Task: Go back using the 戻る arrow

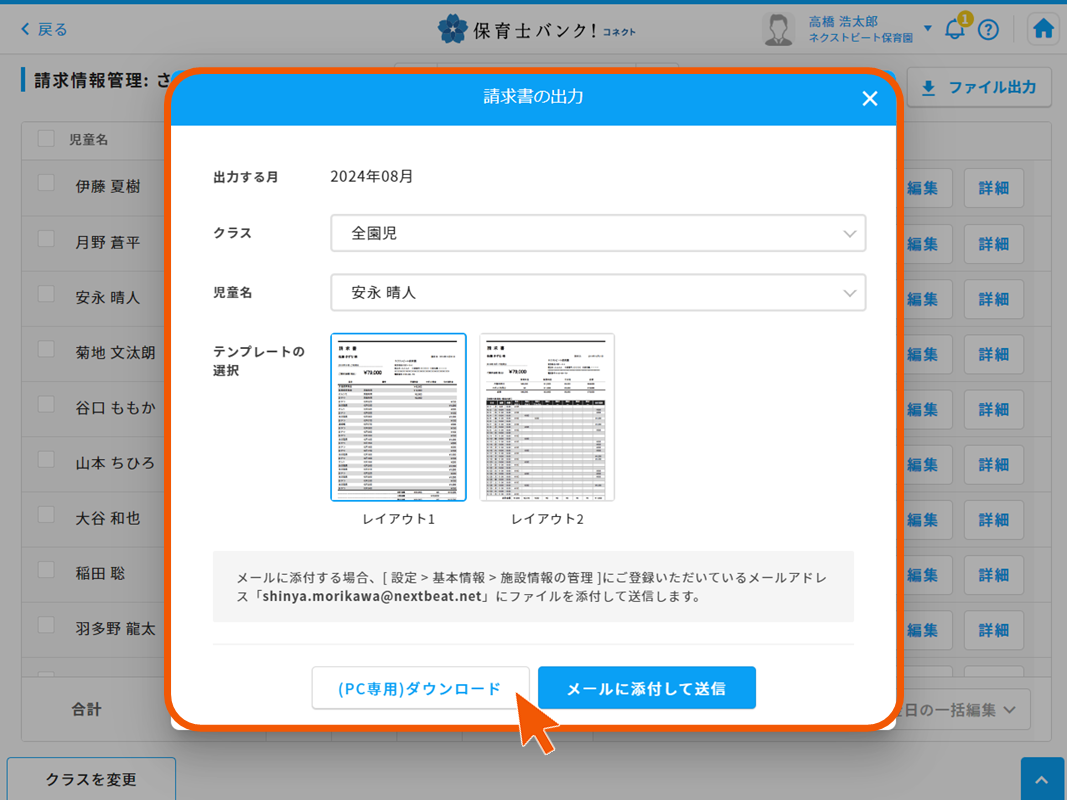Action: click(40, 29)
